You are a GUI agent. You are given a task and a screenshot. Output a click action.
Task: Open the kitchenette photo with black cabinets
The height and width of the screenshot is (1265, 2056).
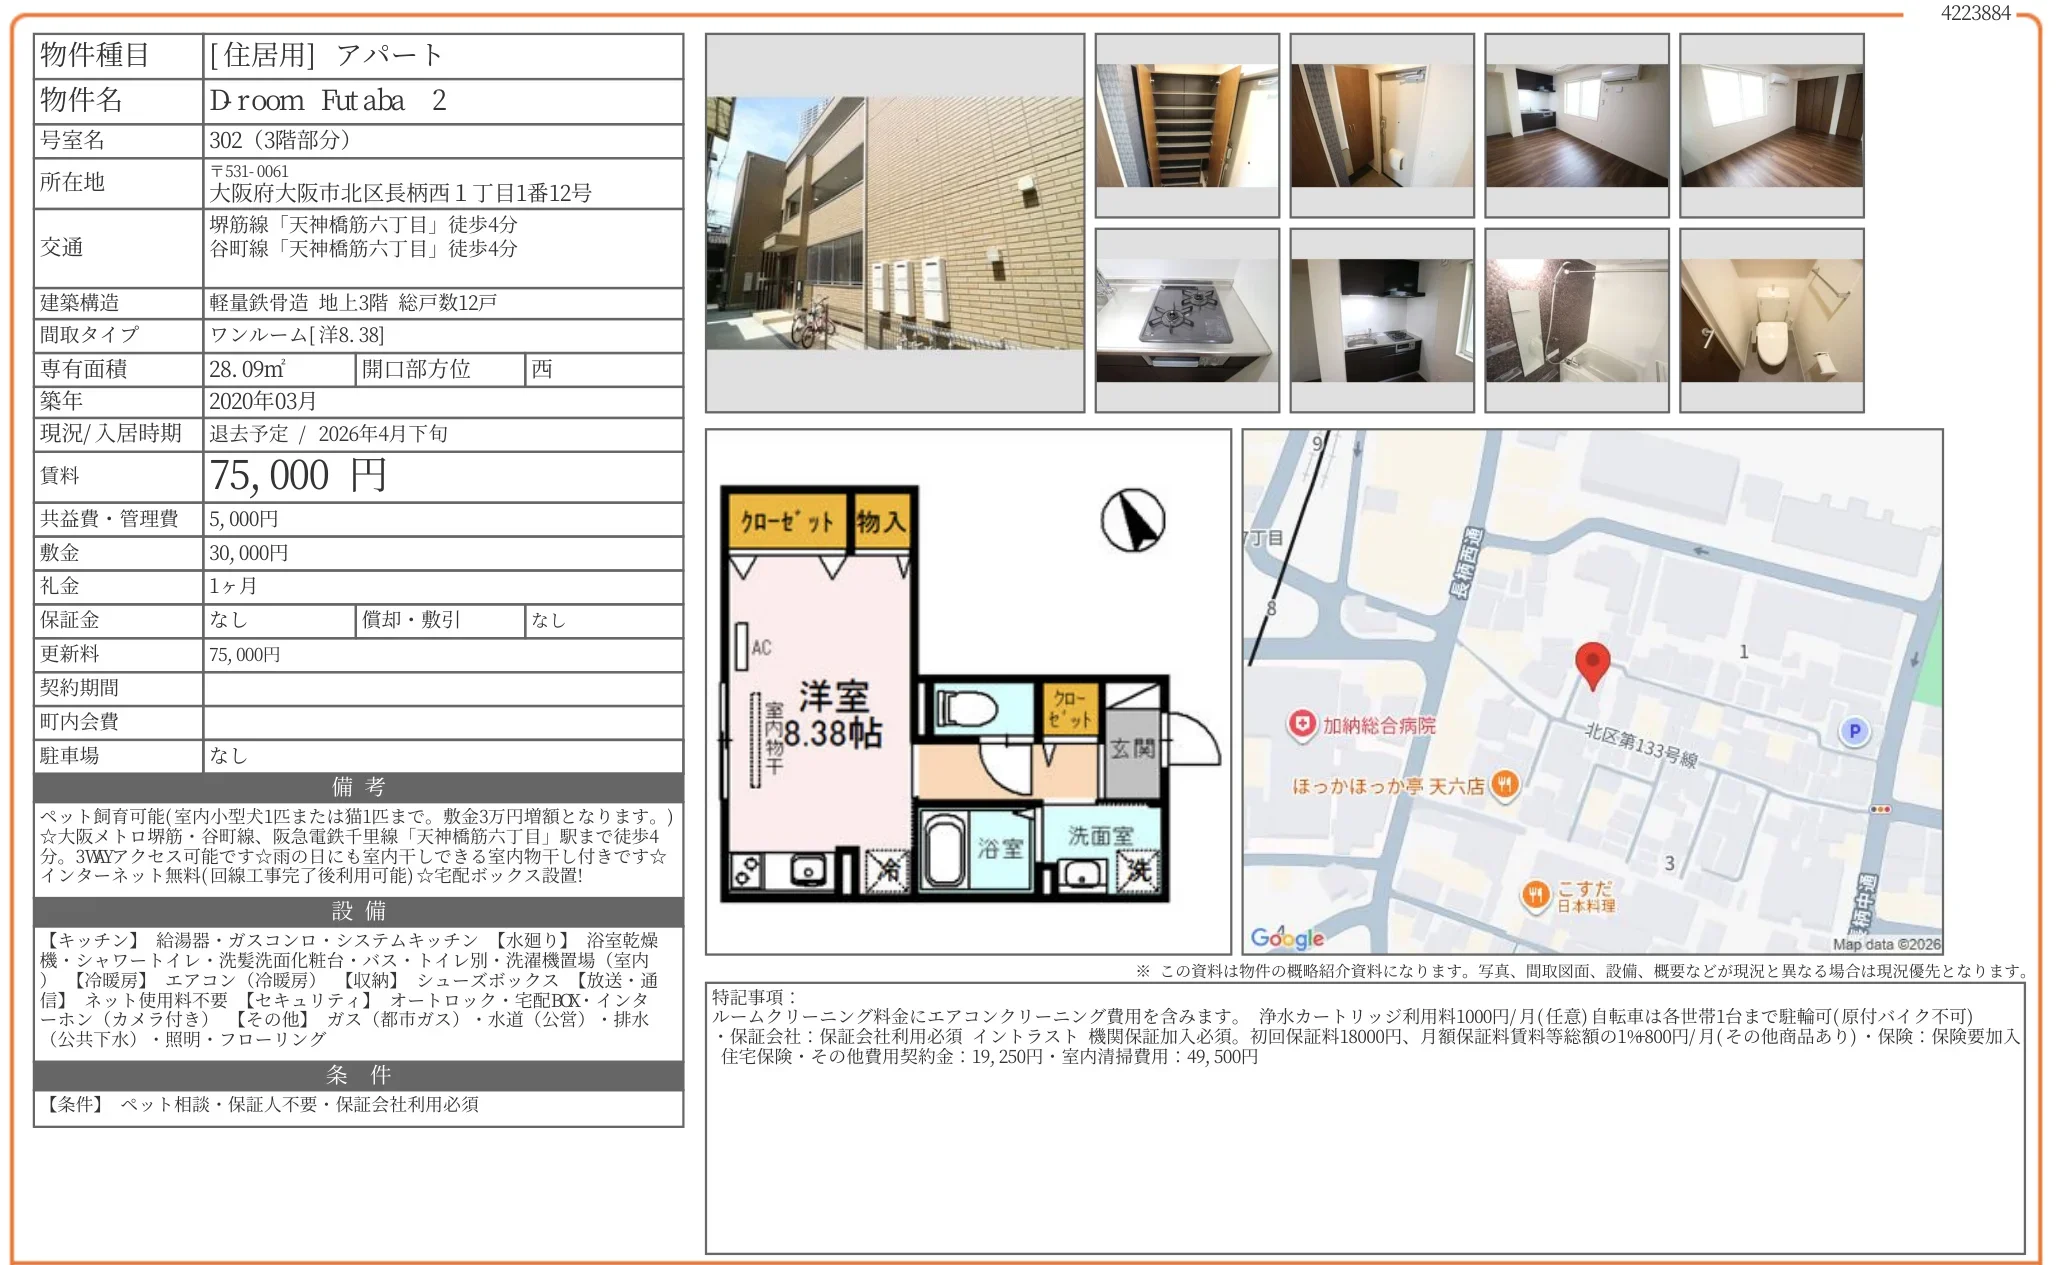click(x=1381, y=320)
